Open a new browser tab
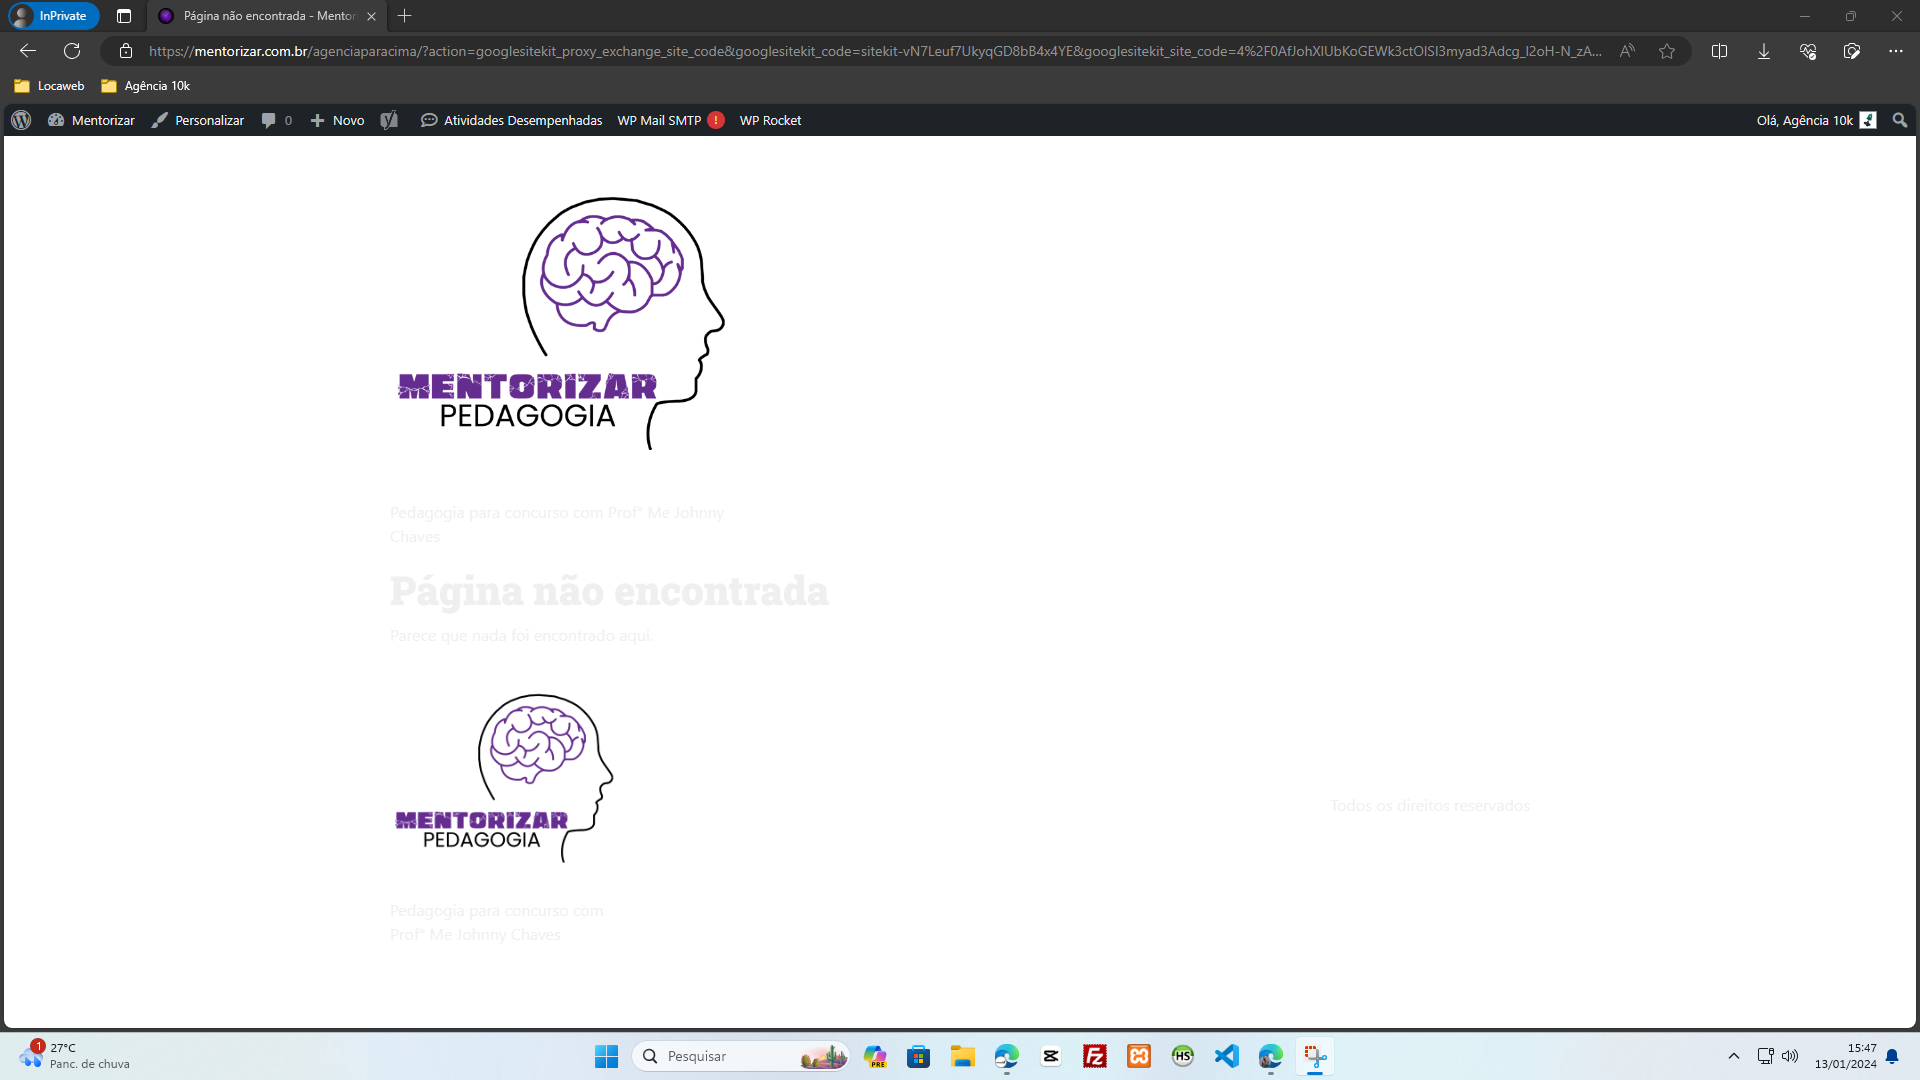Screen dimensions: 1920x1080 tap(405, 16)
